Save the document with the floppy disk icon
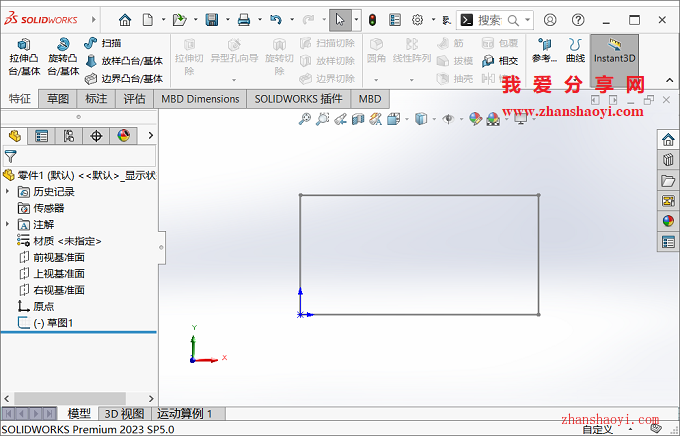This screenshot has width=680, height=436. 212,20
